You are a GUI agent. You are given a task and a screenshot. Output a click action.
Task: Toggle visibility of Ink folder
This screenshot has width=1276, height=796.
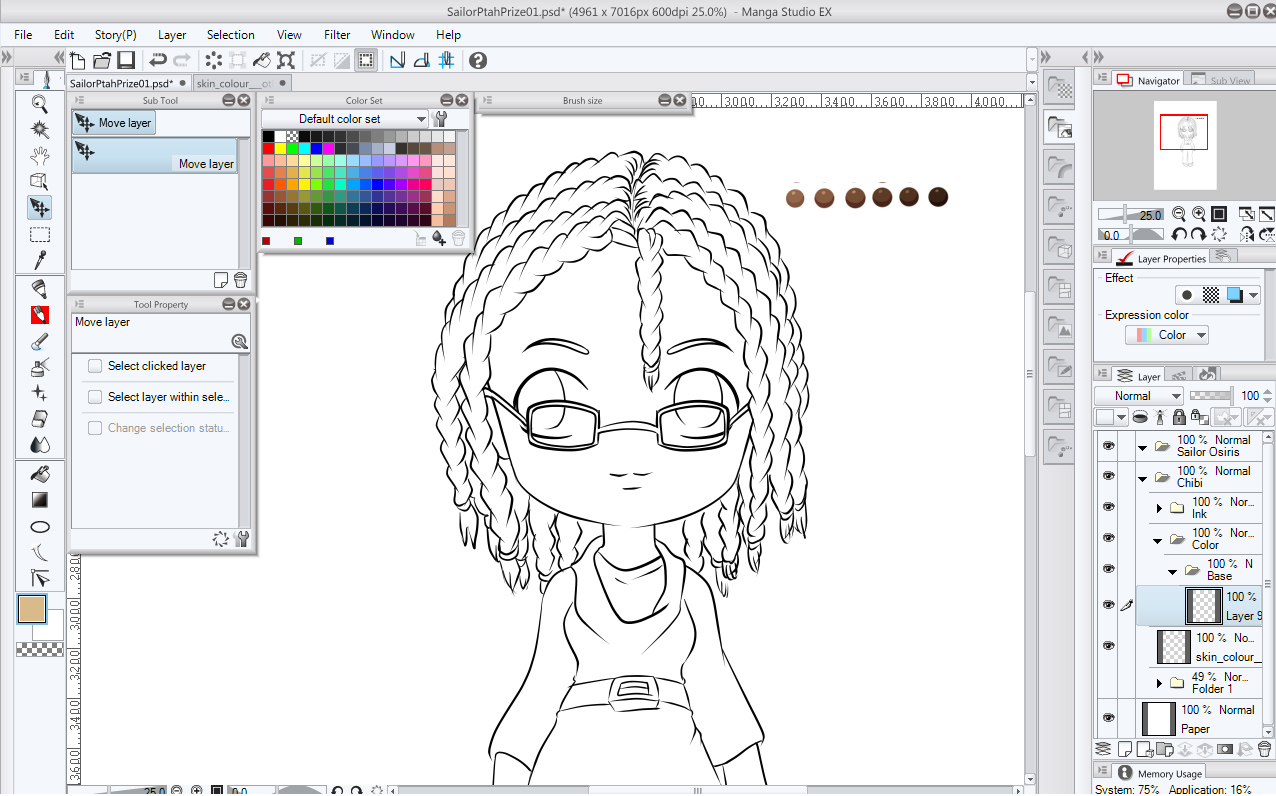point(1108,508)
